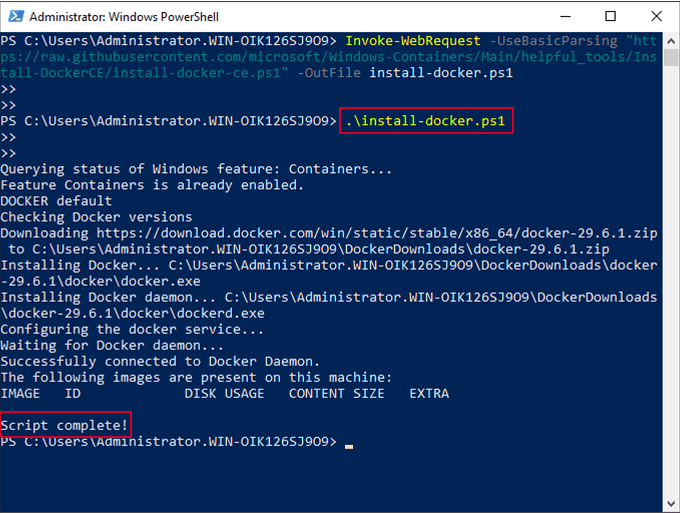This screenshot has height=513, width=680.
Task: Click 'Successfully connected to Docker Daemon.' line
Action: 160,362
